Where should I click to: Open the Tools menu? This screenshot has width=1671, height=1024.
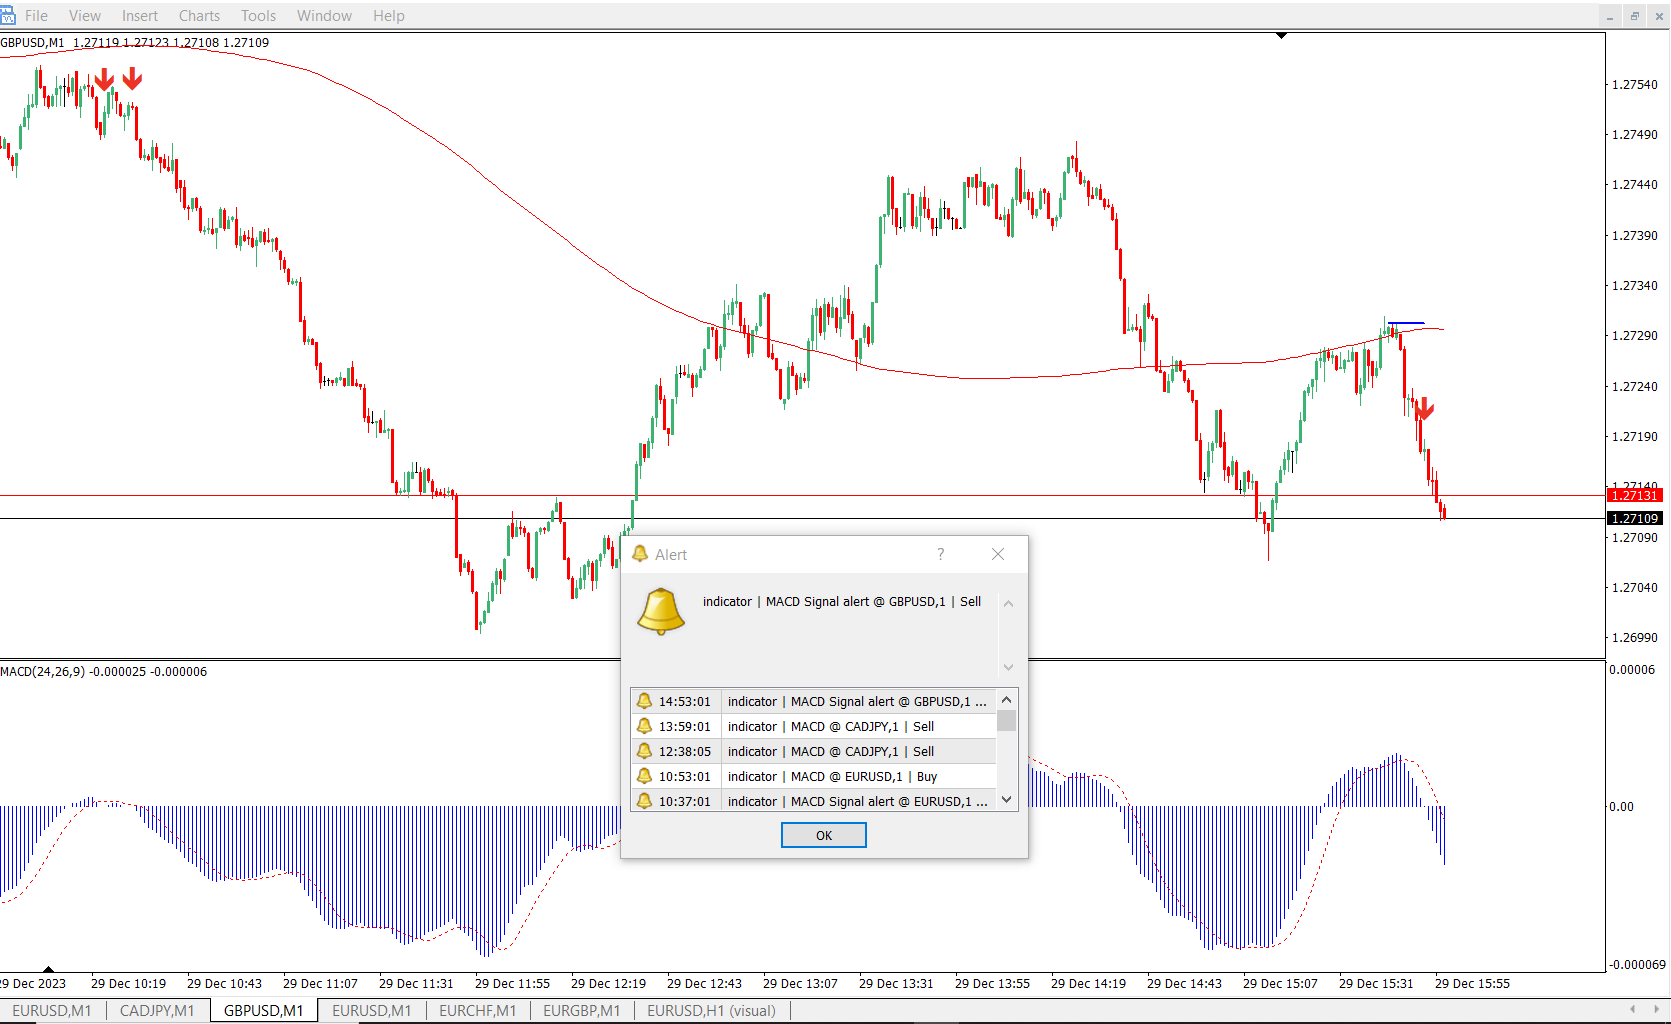click(257, 15)
